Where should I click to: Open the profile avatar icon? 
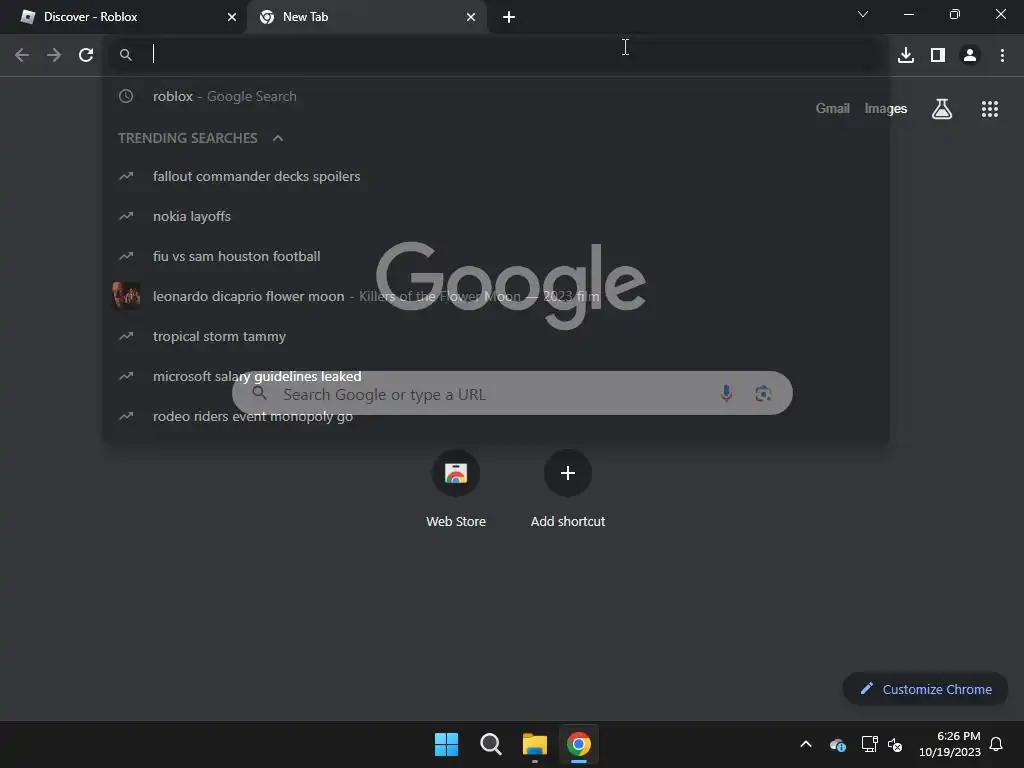(970, 55)
